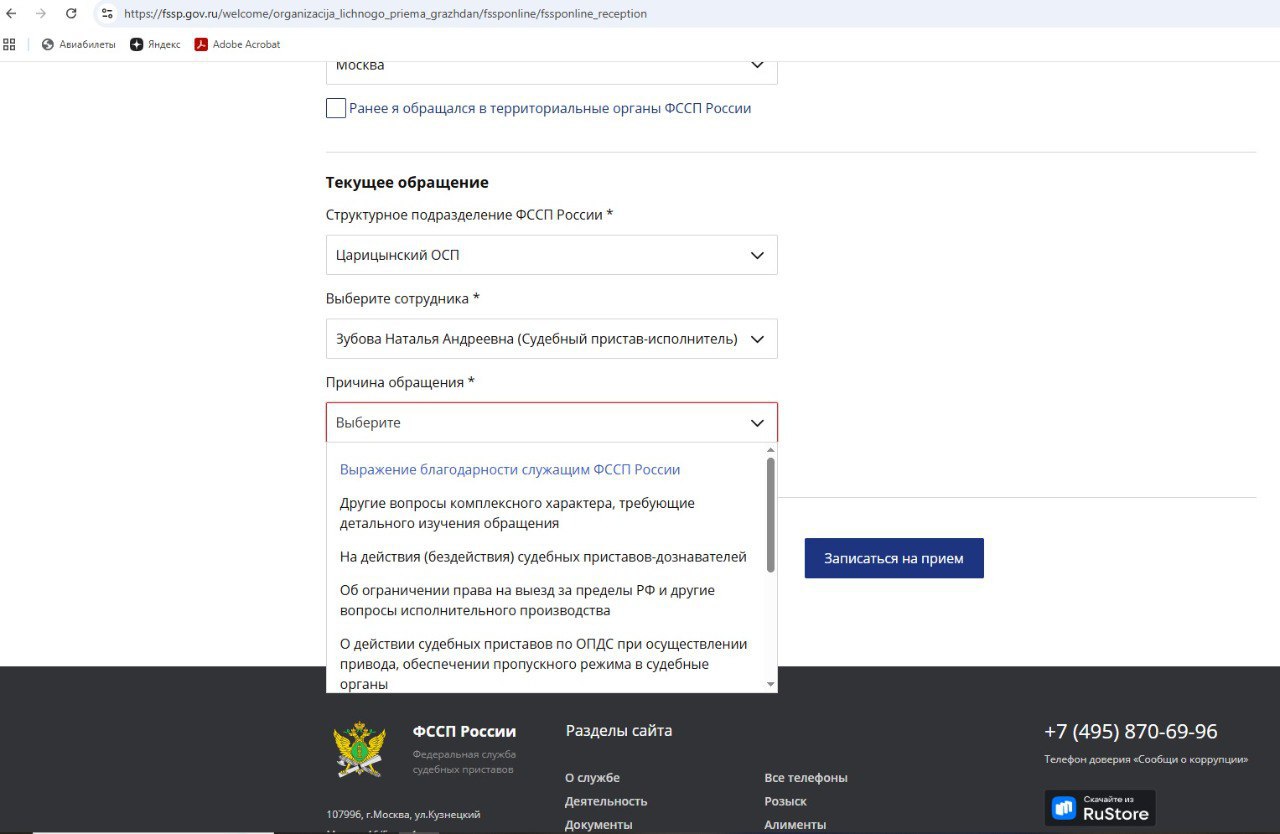Open the Adobe Acrobat bookmark
The height and width of the screenshot is (834, 1280).
point(237,44)
